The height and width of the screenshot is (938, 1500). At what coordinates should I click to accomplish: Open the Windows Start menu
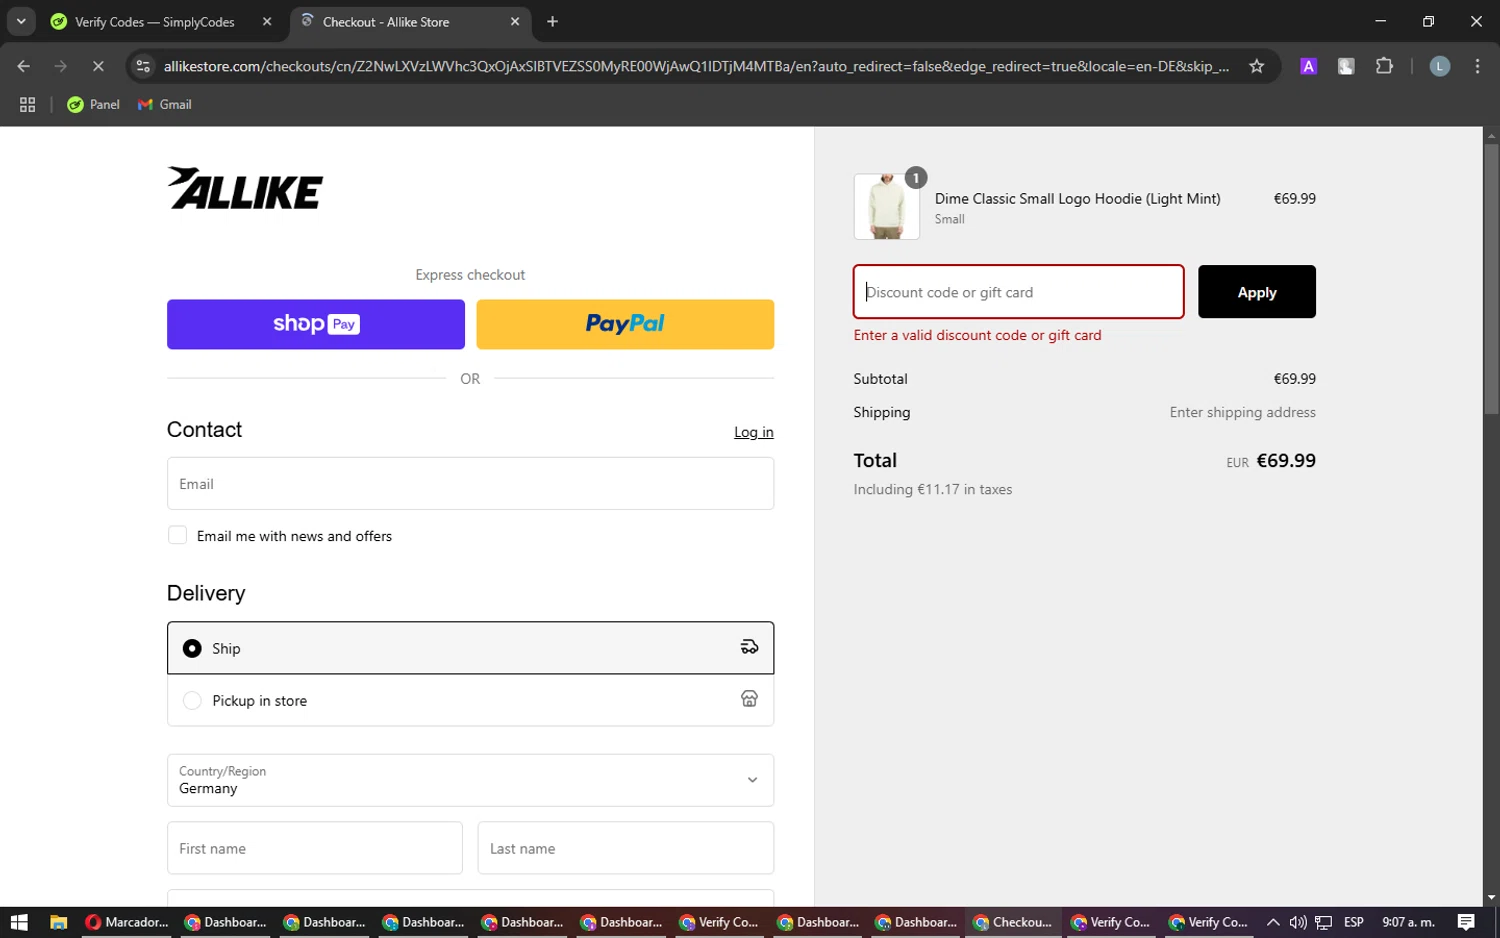point(19,922)
